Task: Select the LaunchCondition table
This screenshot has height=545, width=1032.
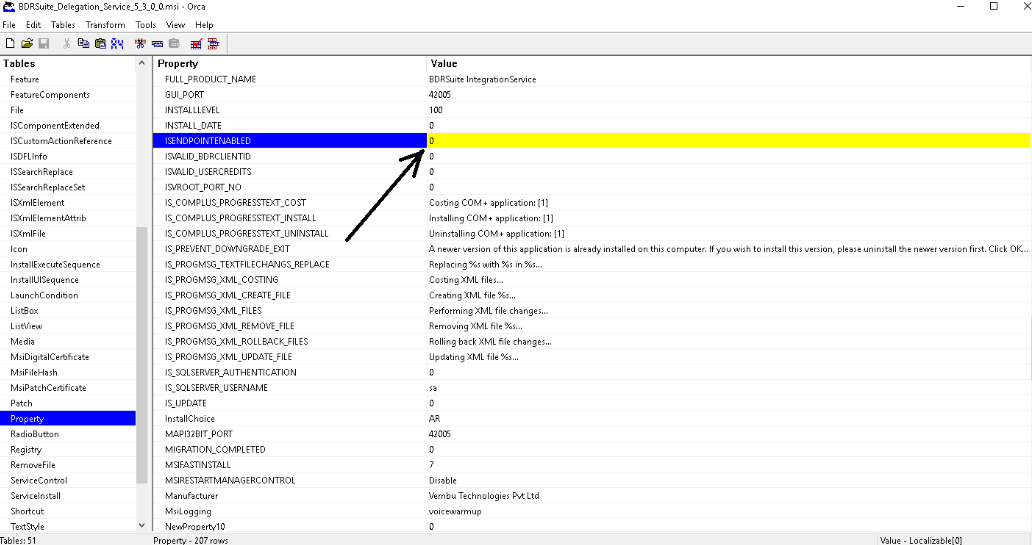Action: coord(44,296)
